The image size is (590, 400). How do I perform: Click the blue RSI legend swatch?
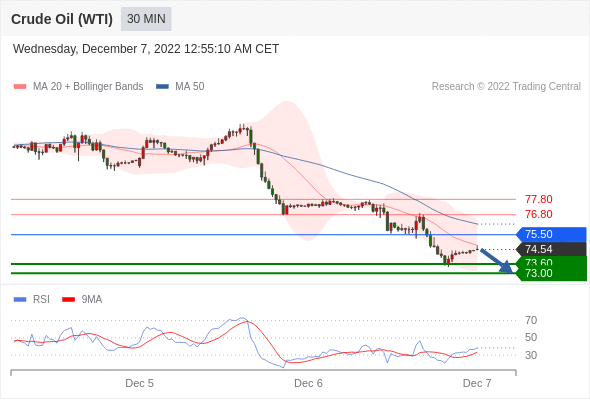point(20,300)
